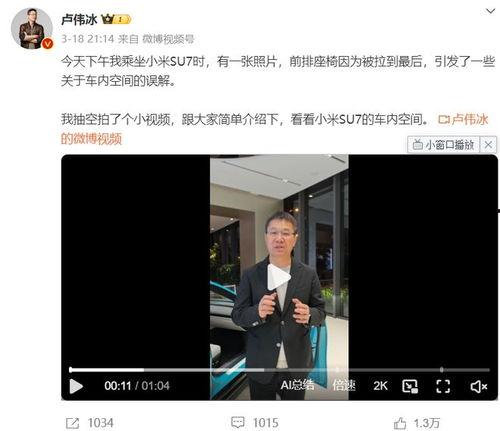500x431 pixels.
Task: Click the AI总结 summary button
Action: tap(297, 385)
